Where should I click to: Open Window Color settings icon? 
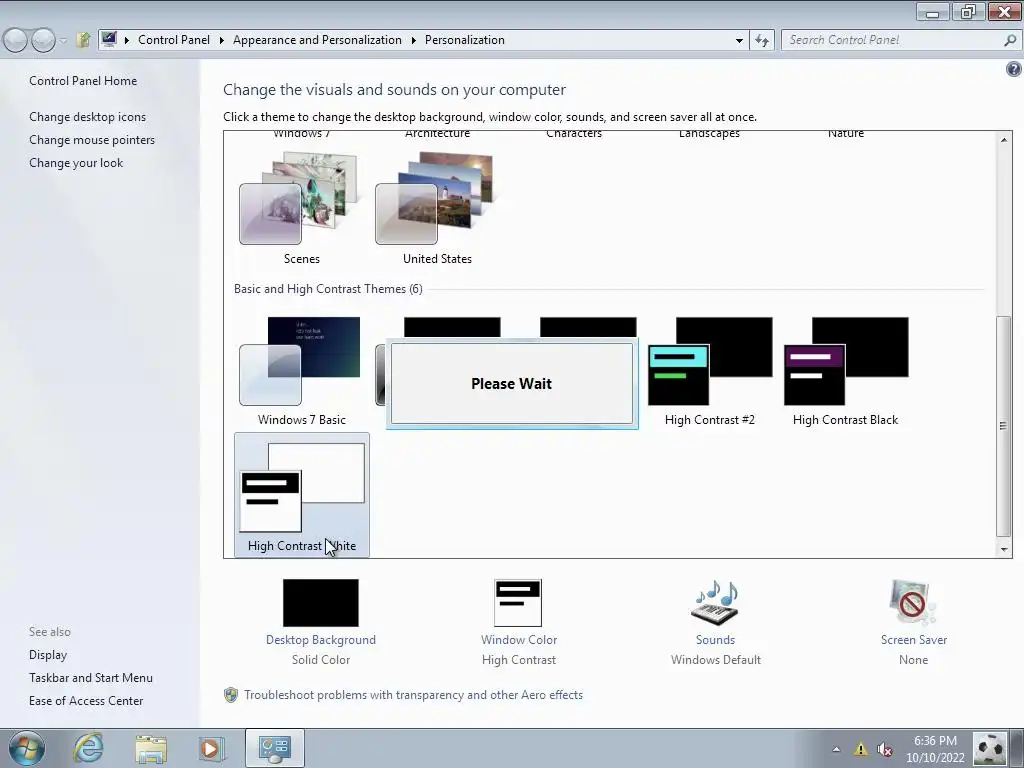click(519, 603)
